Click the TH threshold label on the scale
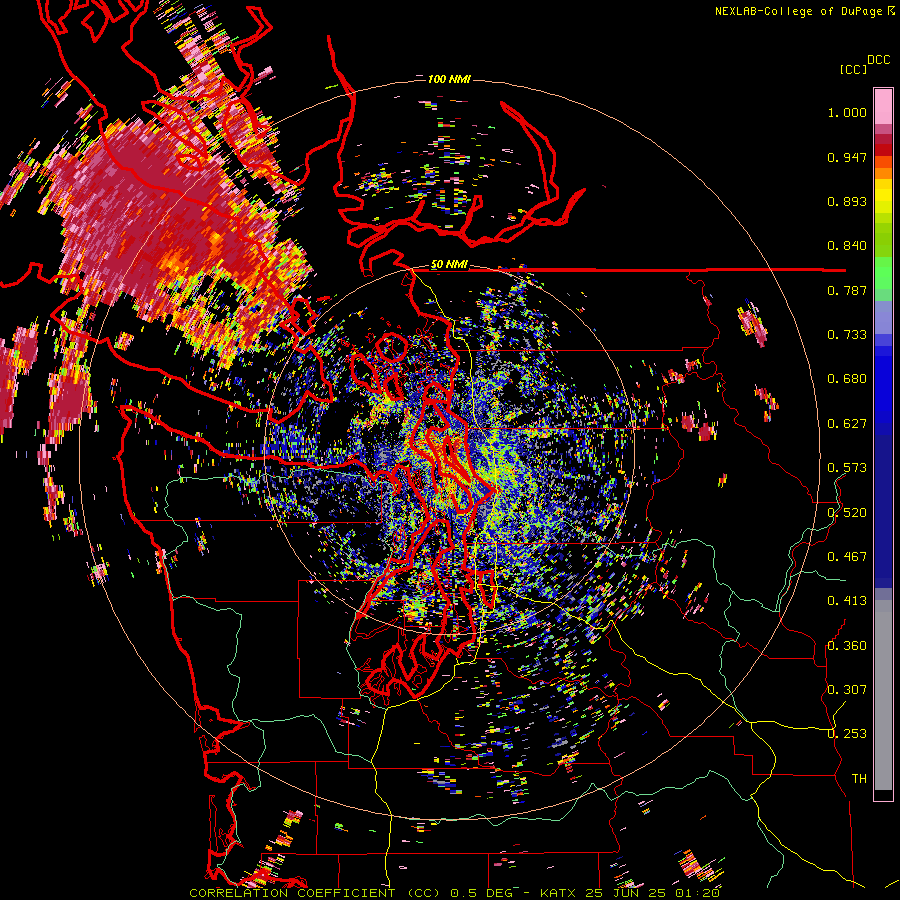The image size is (900, 900). pos(859,779)
